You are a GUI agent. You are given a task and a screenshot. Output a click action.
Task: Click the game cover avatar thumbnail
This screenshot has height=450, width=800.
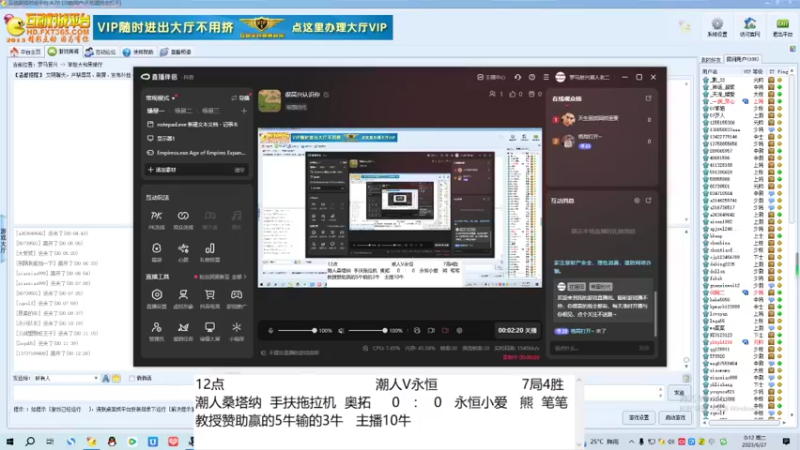coord(269,101)
